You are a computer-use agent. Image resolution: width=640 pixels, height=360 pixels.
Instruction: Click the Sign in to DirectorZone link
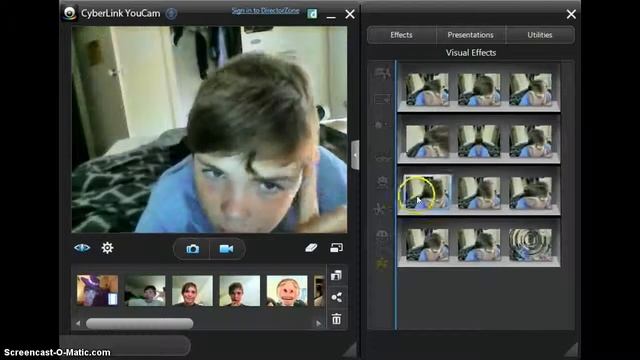[265, 11]
